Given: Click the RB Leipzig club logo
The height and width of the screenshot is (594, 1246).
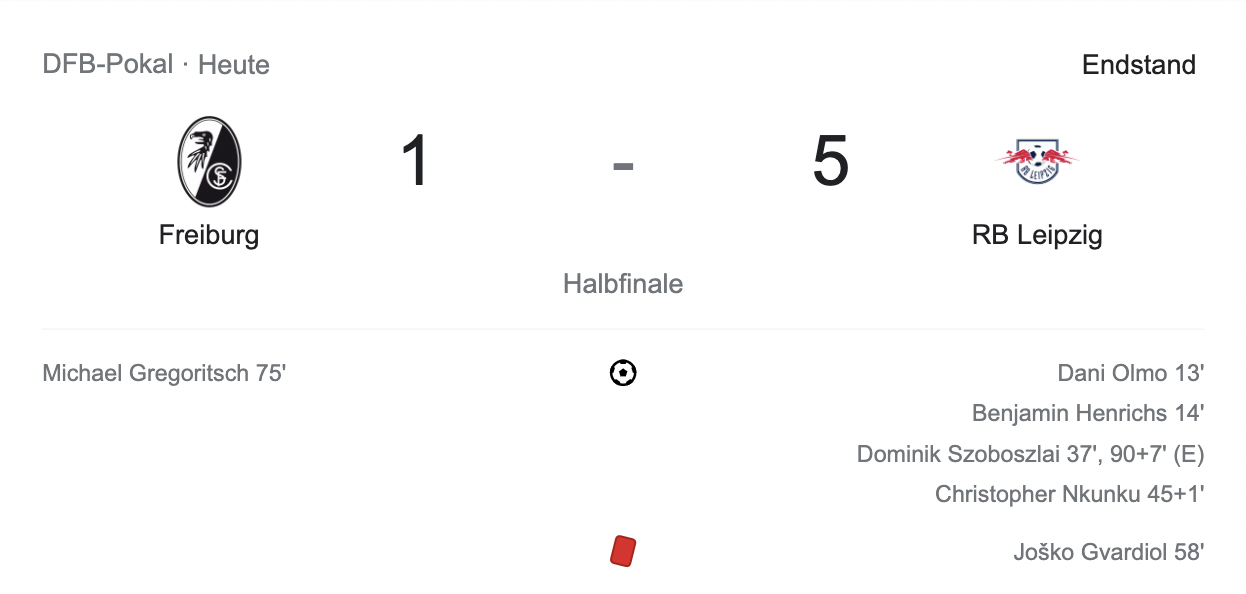Looking at the screenshot, I should [1037, 161].
